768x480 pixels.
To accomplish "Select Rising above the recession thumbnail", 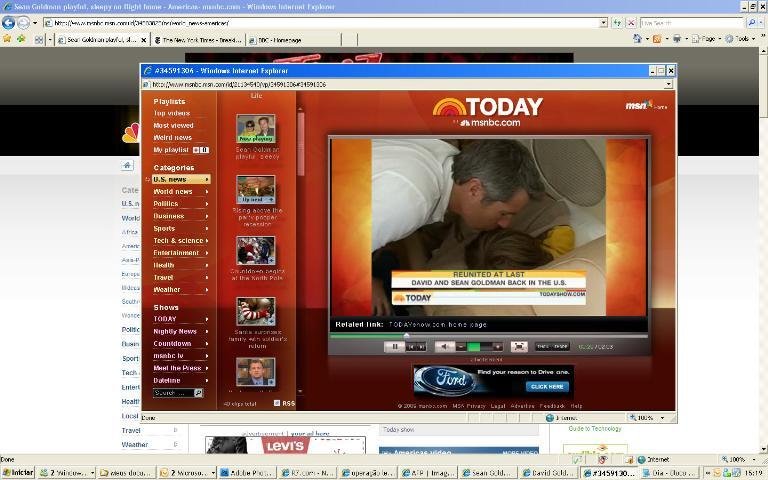I will point(256,189).
